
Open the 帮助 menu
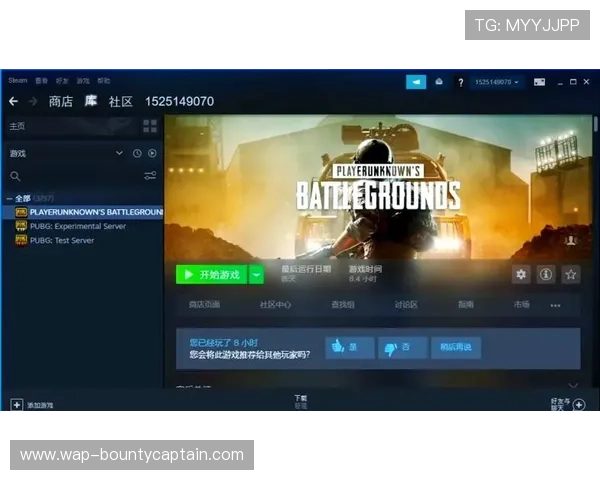tap(103, 81)
